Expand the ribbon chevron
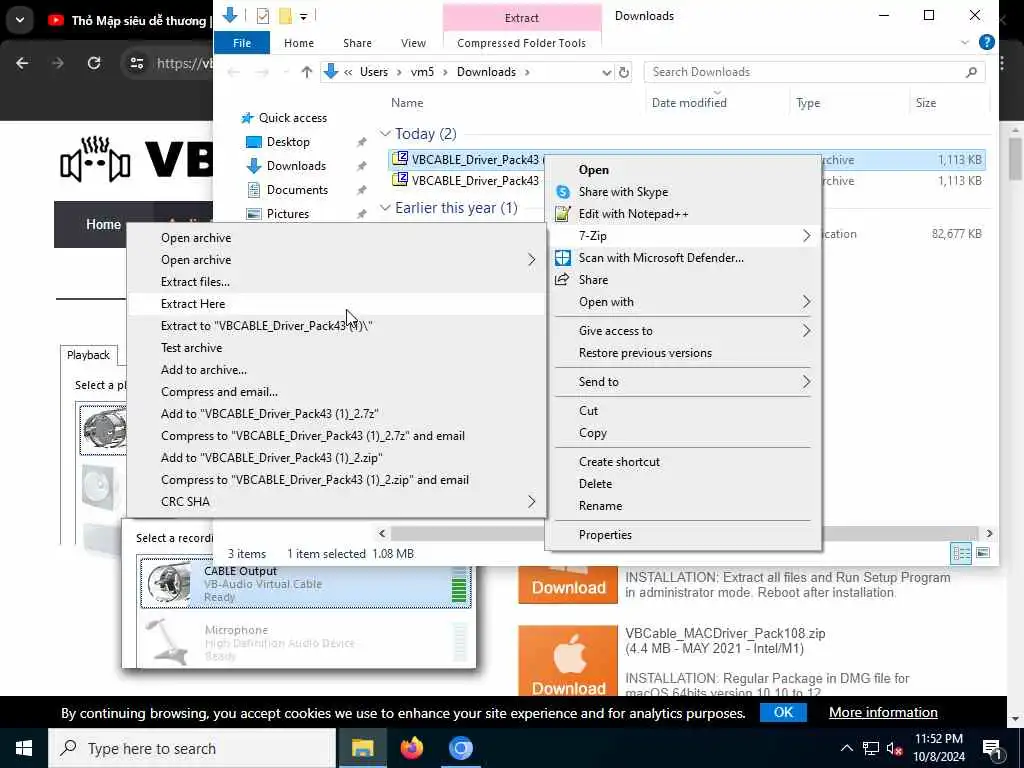Viewport: 1024px width, 768px height. pyautogui.click(x=965, y=43)
